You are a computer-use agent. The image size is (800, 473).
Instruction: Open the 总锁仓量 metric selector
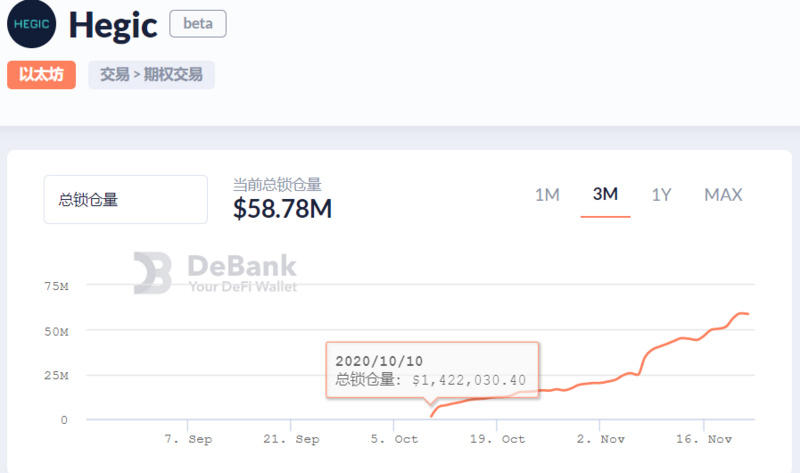point(125,200)
